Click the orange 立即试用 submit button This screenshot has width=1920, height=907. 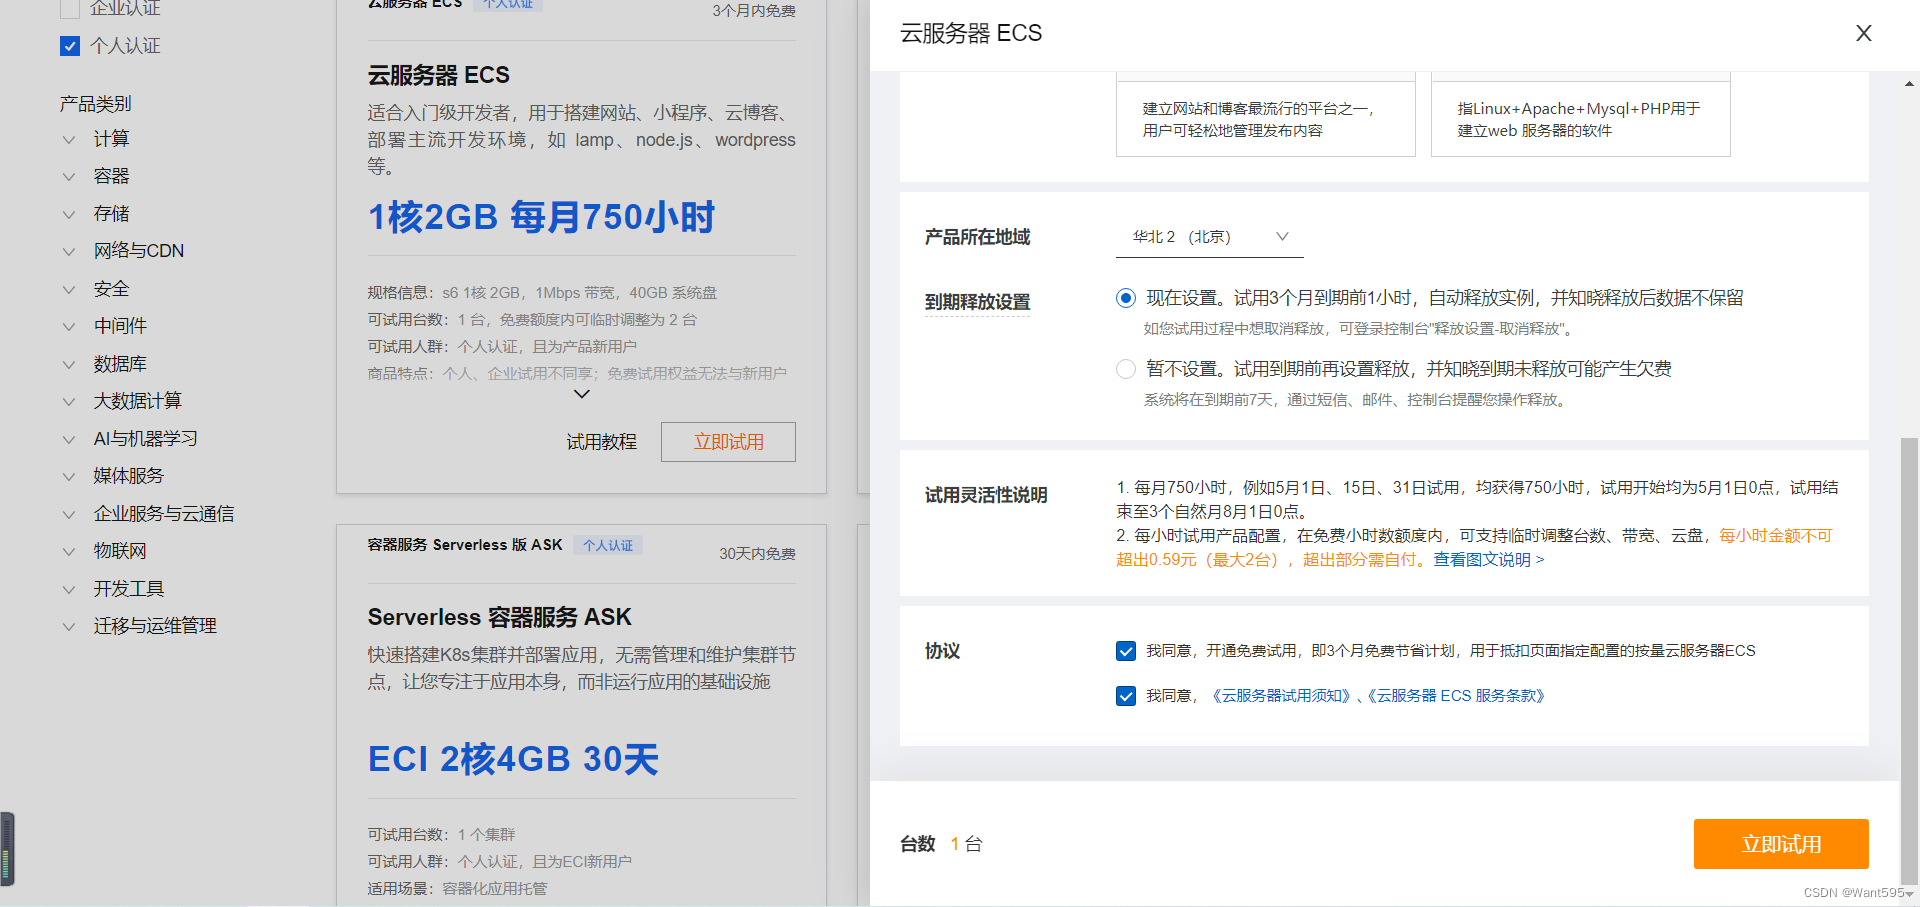pyautogui.click(x=1781, y=844)
